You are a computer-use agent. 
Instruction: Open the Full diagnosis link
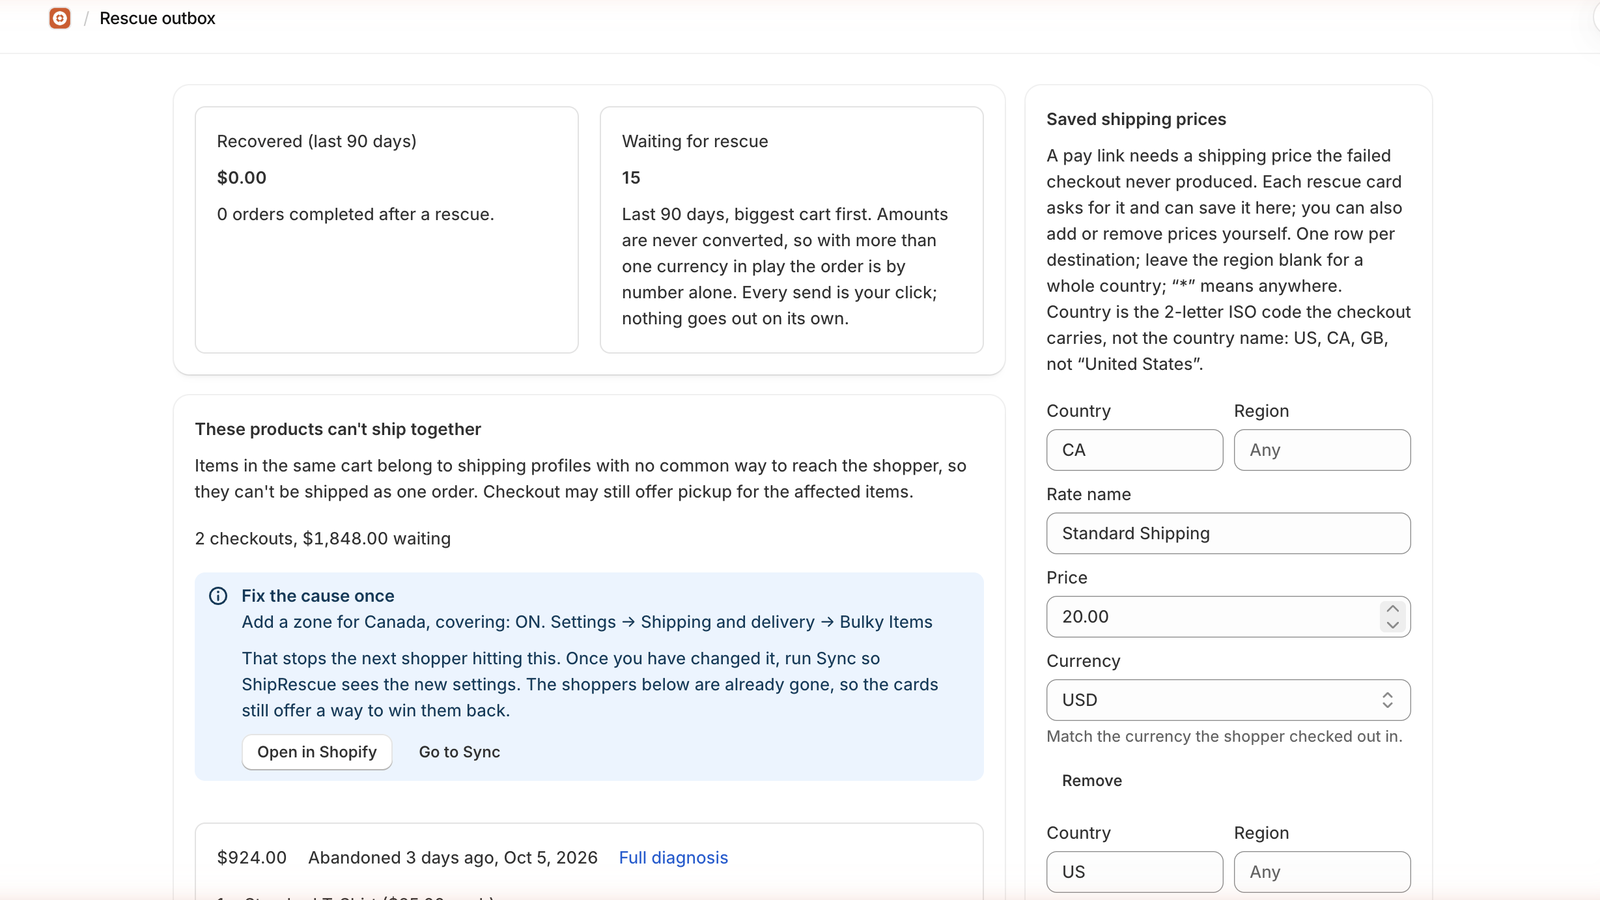(673, 858)
